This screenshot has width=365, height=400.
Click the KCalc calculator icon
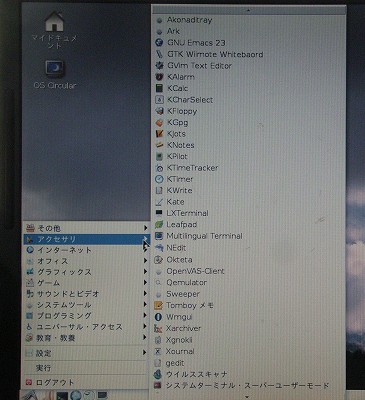pos(159,88)
